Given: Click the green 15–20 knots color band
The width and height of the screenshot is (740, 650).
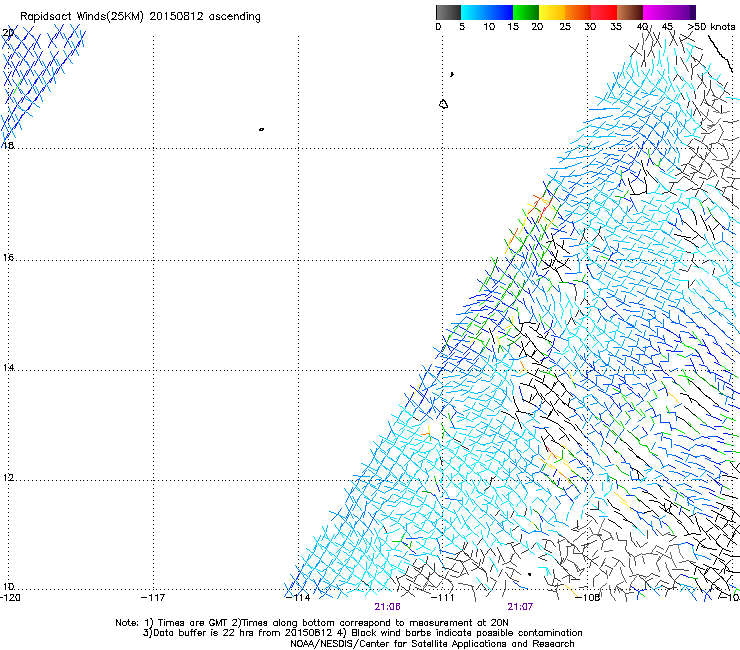Looking at the screenshot, I should pyautogui.click(x=526, y=12).
